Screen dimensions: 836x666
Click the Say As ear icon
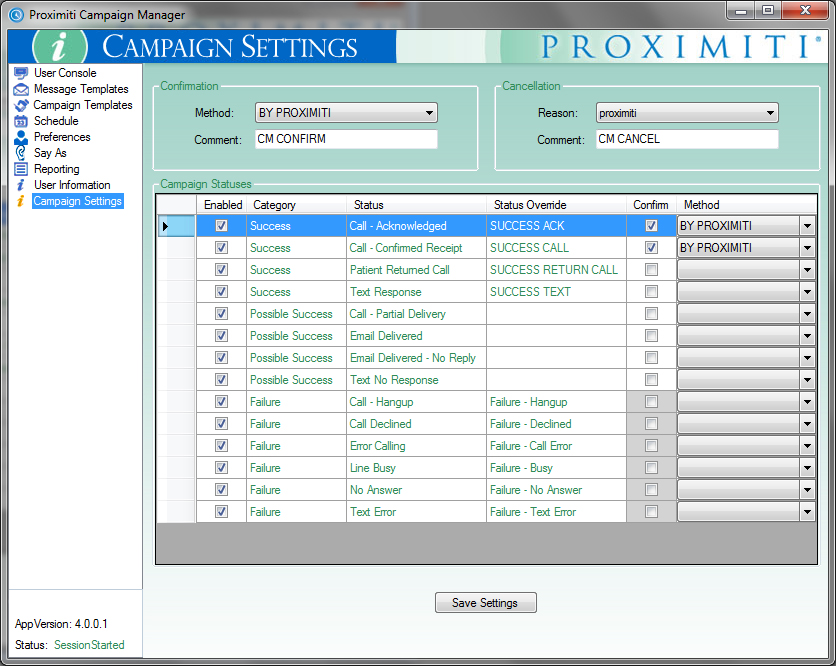coord(21,153)
